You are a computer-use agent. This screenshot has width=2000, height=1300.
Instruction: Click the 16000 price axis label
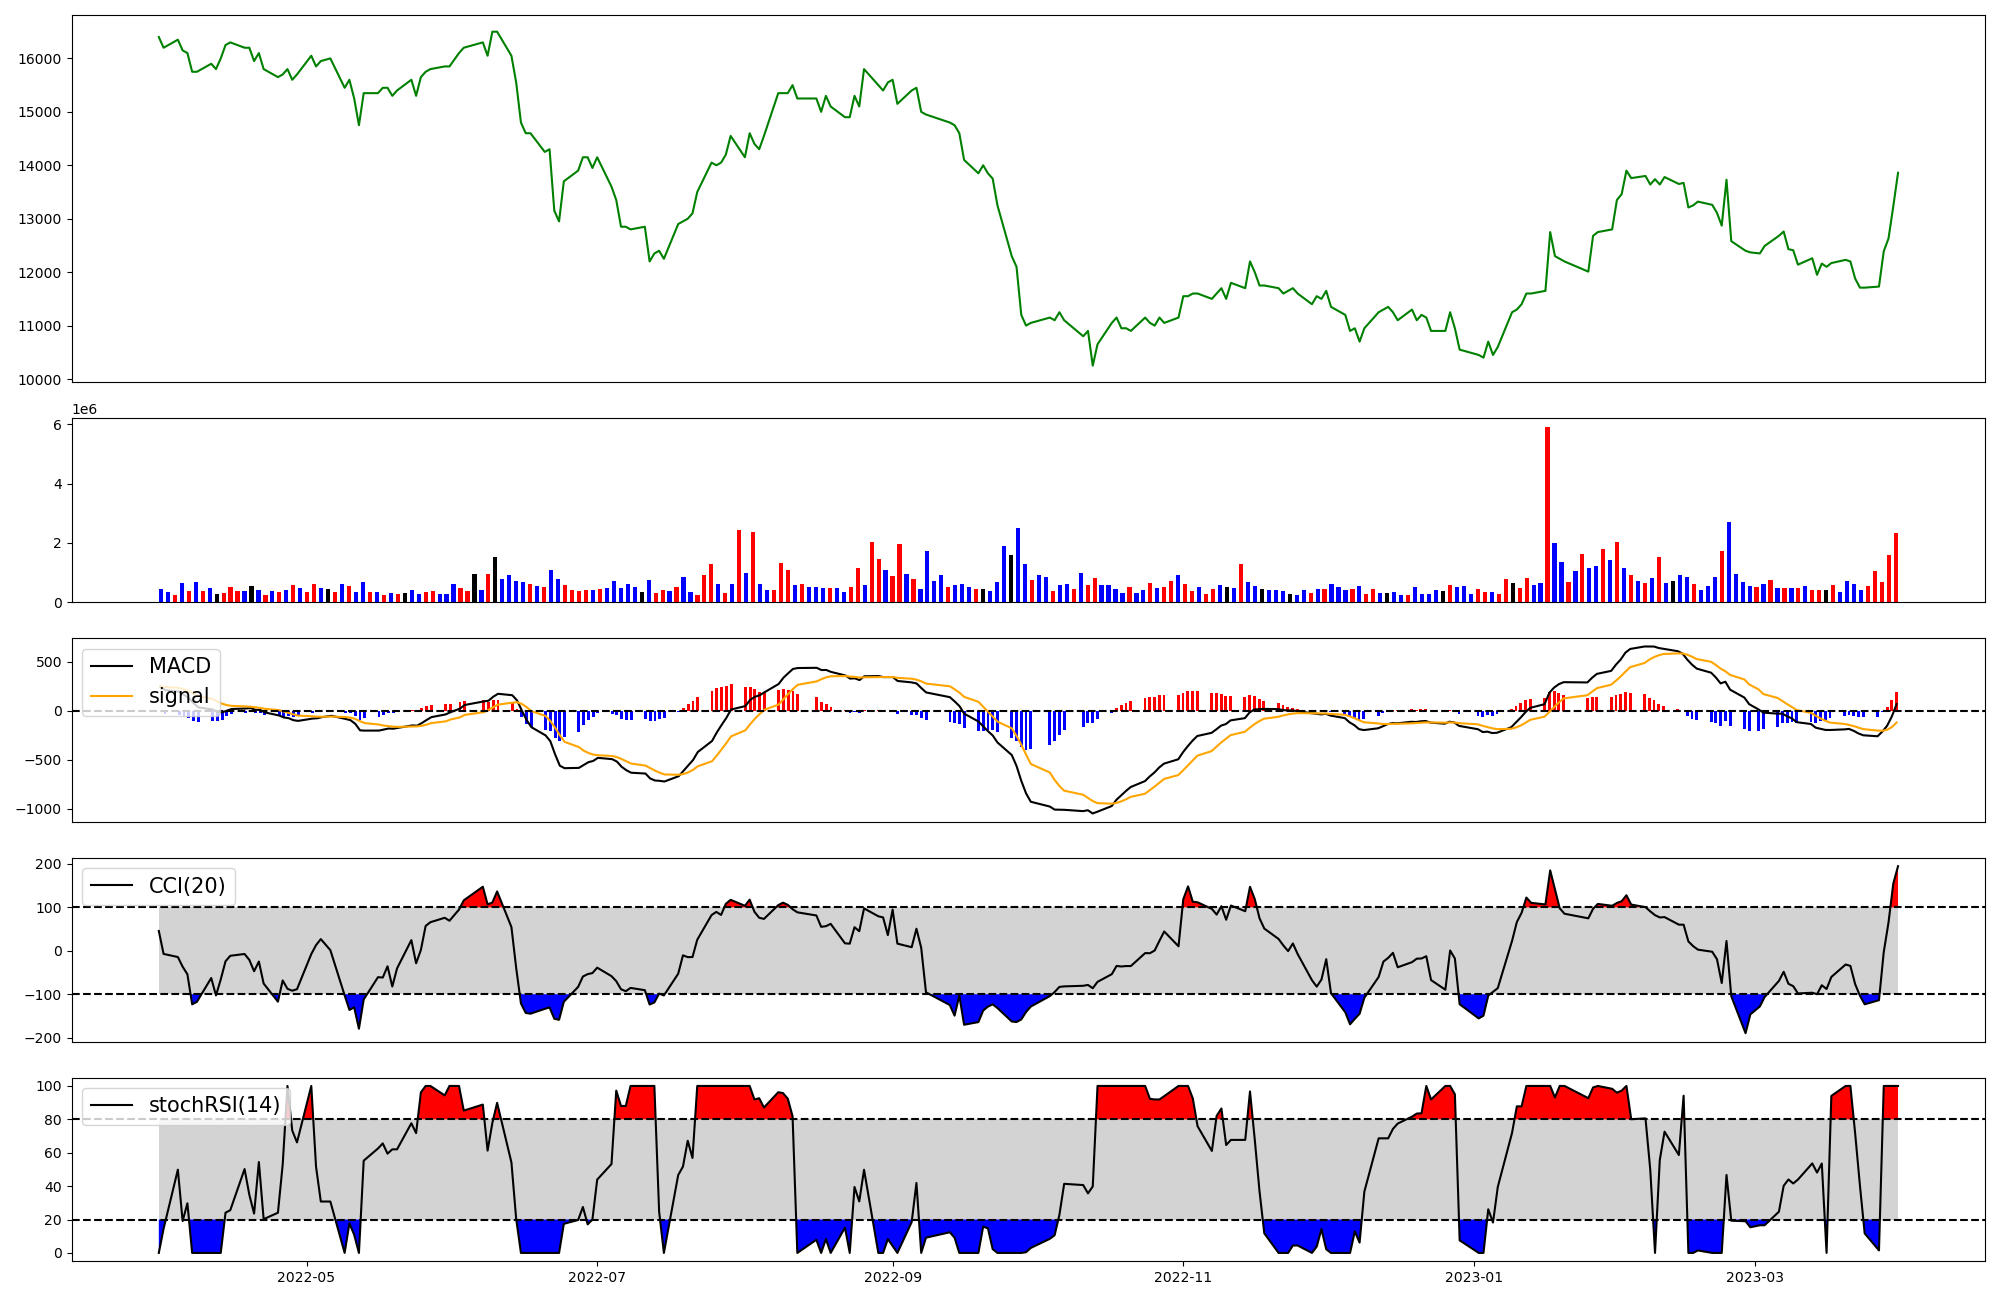[39, 59]
